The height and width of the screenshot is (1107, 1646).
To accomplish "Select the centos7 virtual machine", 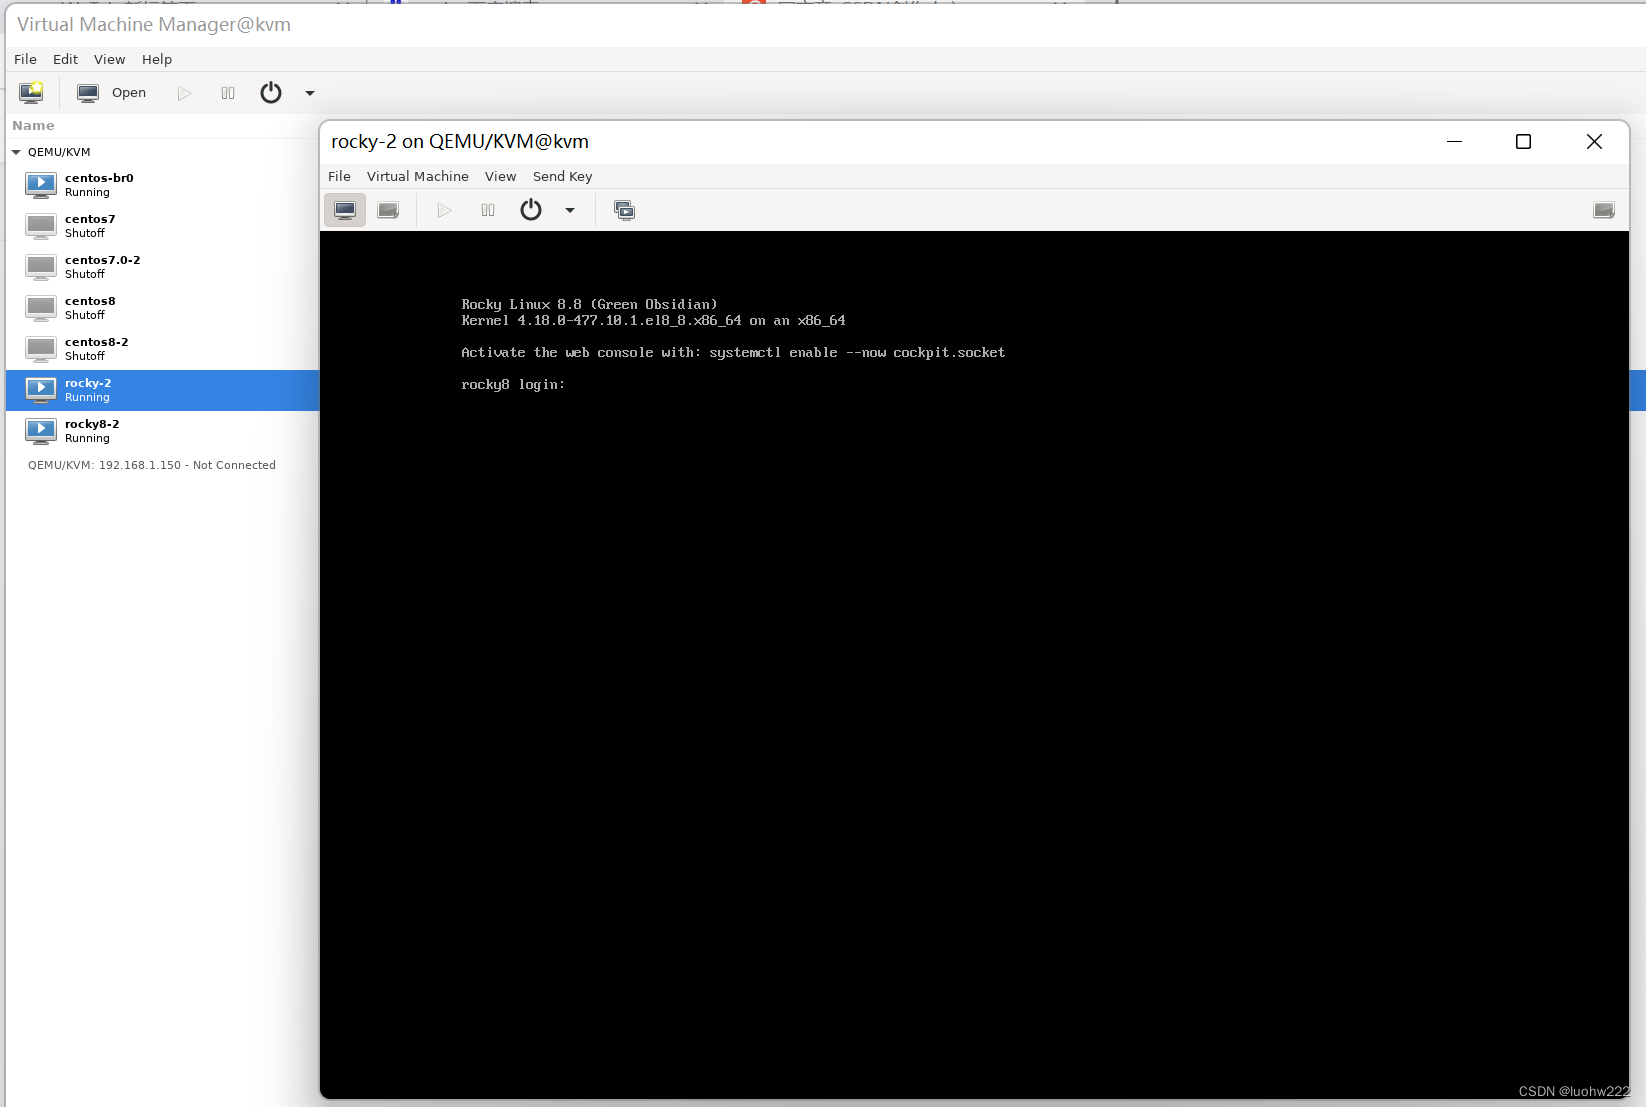I will [x=90, y=224].
